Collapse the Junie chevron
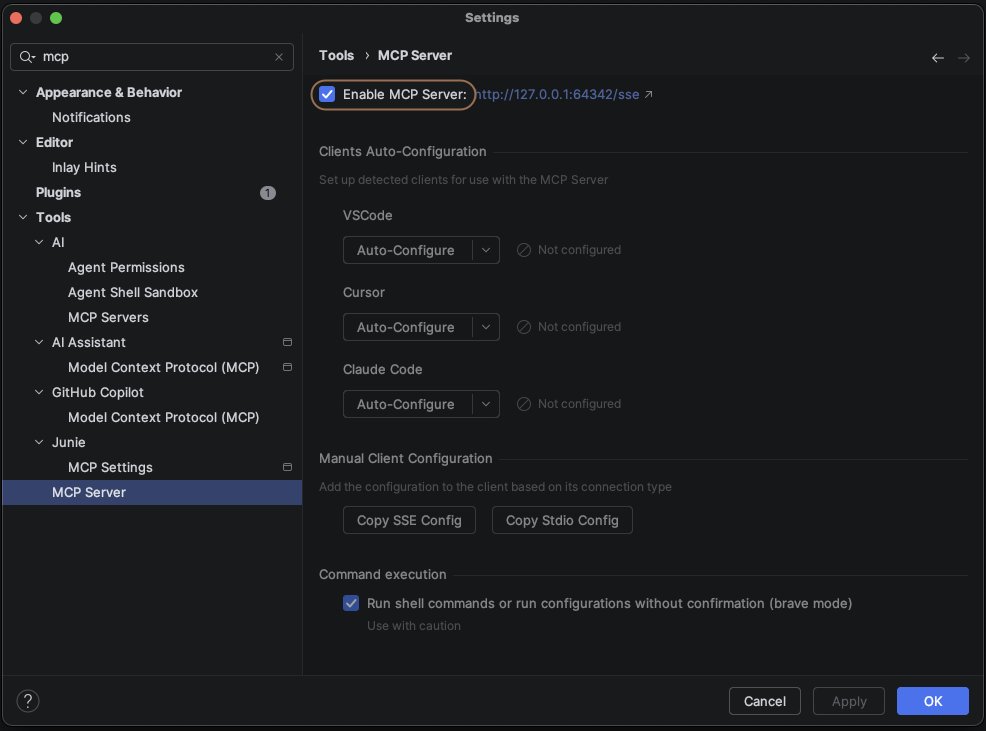Screen dimensions: 986x731 [39, 442]
